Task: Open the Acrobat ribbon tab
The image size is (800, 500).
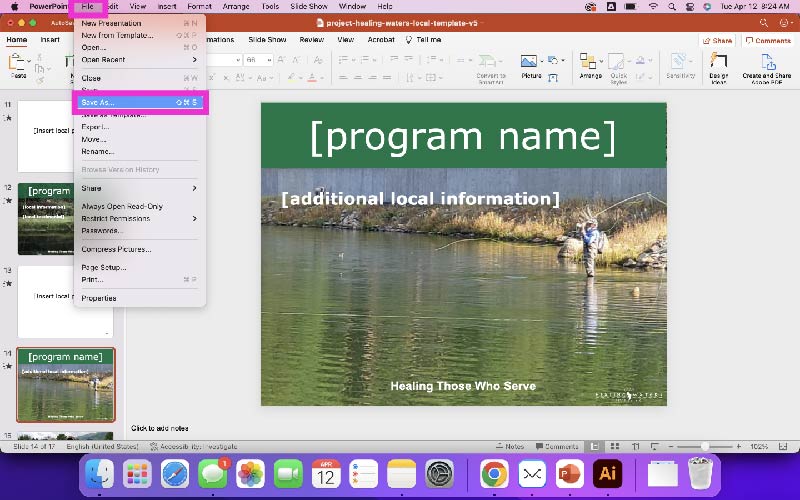Action: point(381,40)
